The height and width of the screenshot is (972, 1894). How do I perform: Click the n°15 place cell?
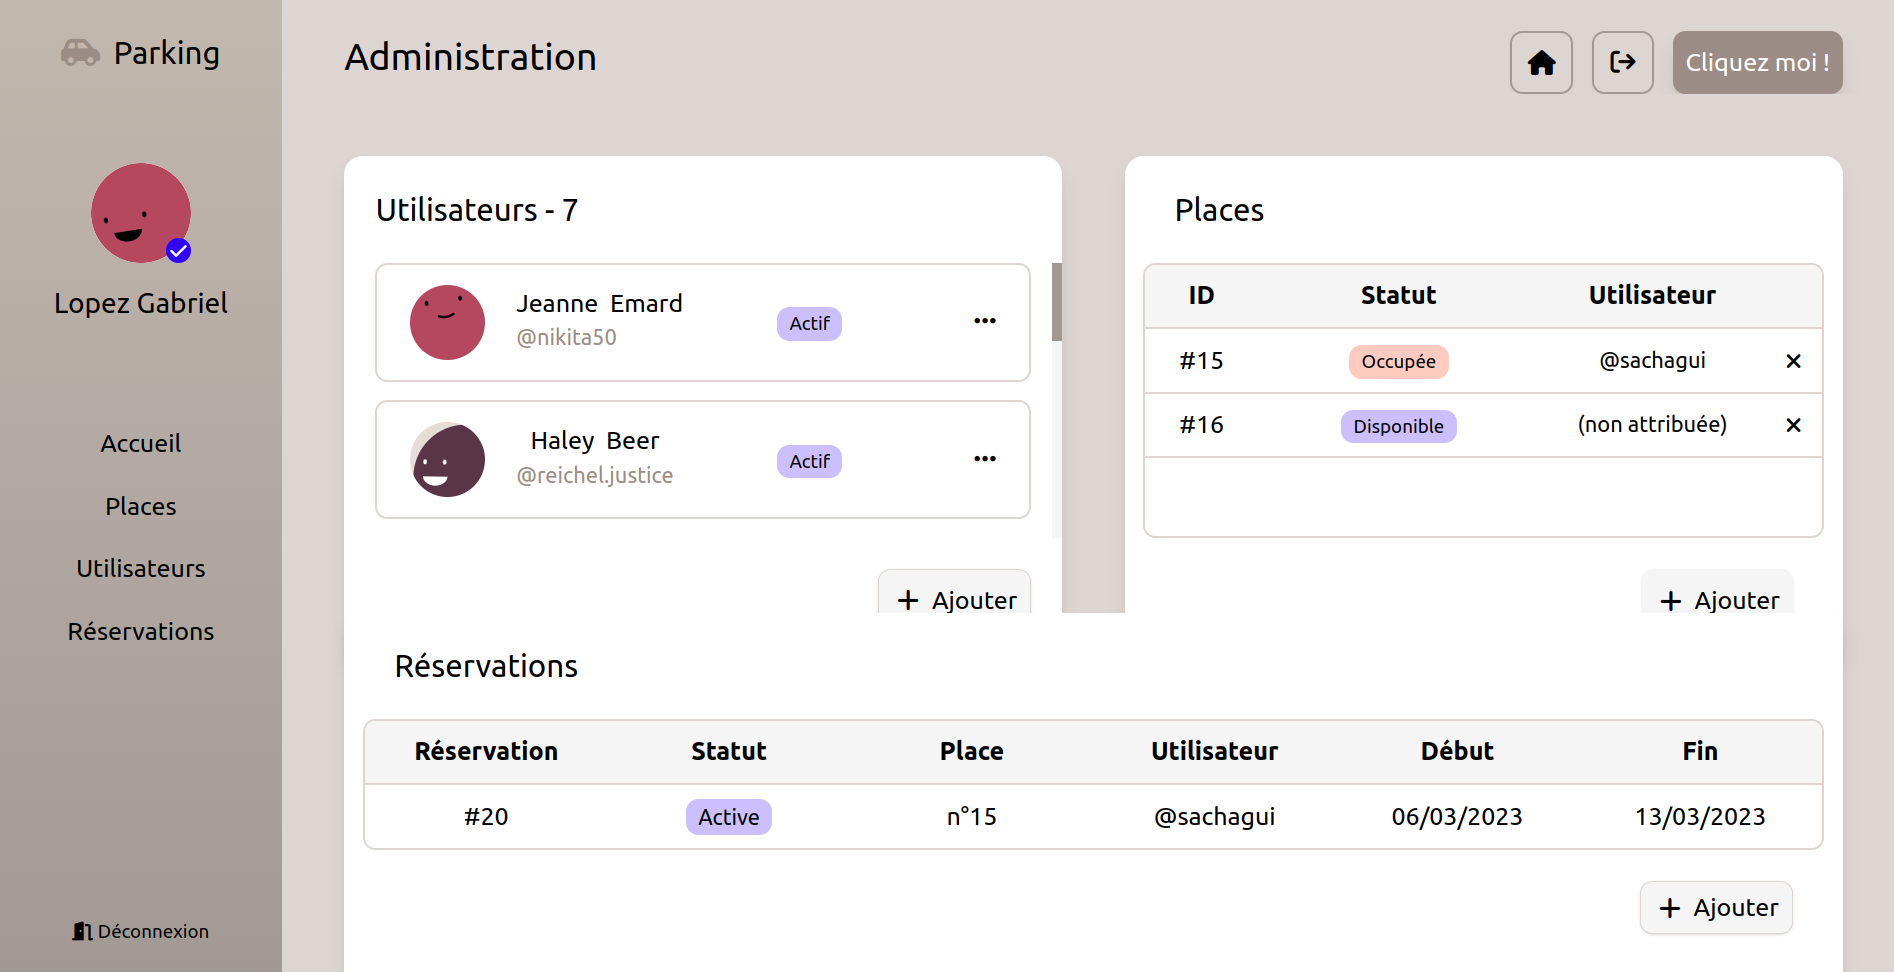click(971, 816)
